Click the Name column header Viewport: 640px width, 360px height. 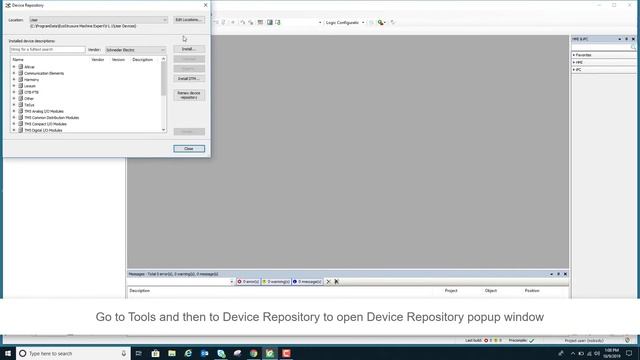pos(18,60)
